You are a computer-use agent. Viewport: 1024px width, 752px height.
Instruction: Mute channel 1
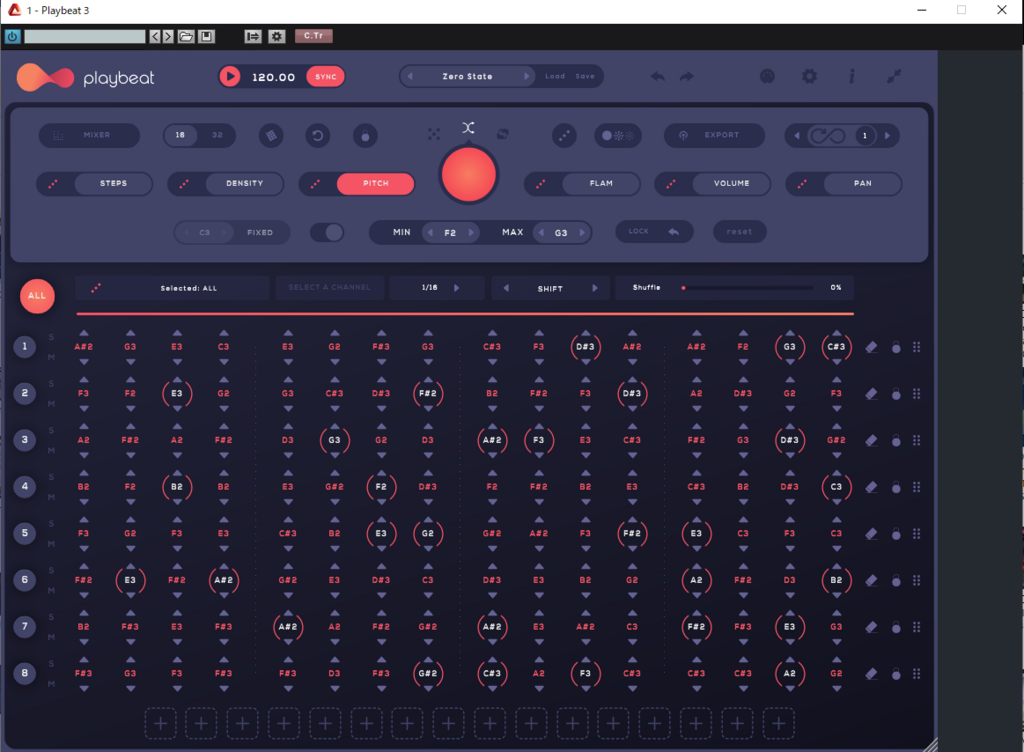tap(51, 357)
